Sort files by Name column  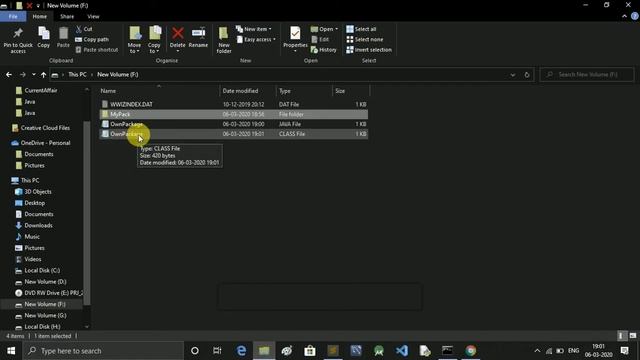pos(159,91)
